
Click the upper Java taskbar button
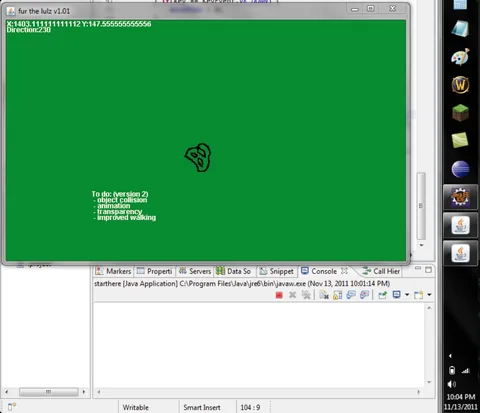[x=460, y=225]
